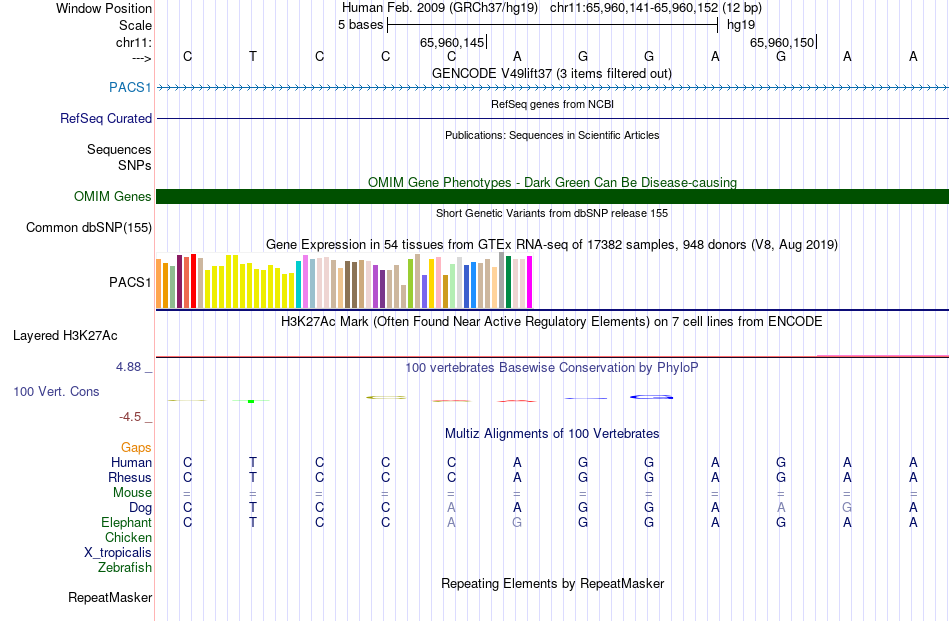Click the 4.88 conservation scale value
The image size is (950, 621).
tap(128, 367)
